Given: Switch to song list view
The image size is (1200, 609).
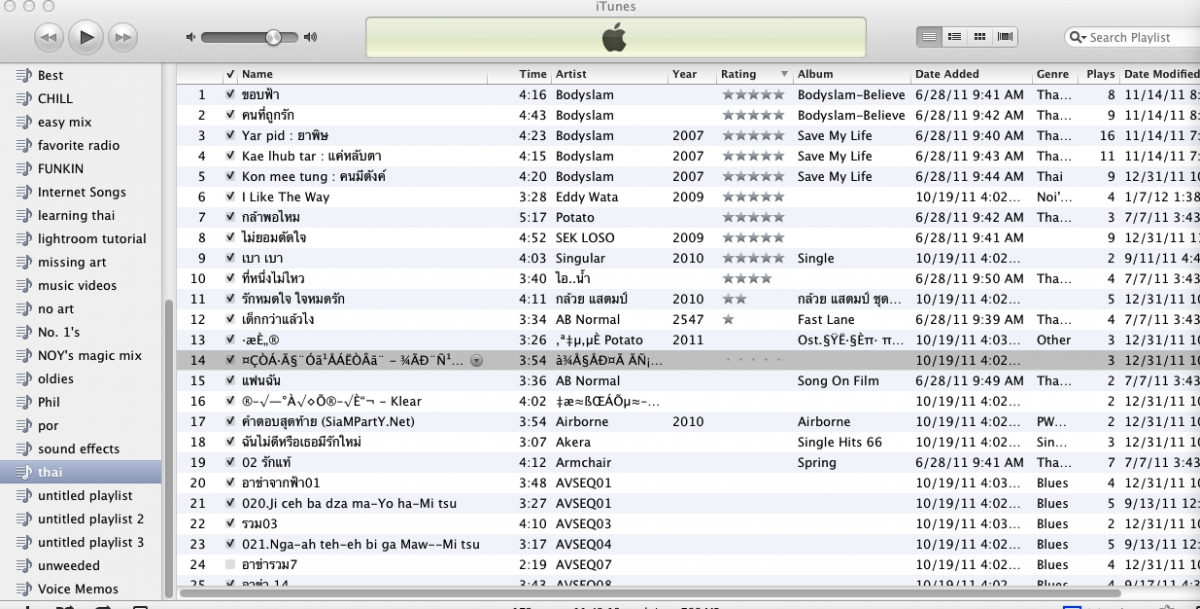Looking at the screenshot, I should point(930,37).
